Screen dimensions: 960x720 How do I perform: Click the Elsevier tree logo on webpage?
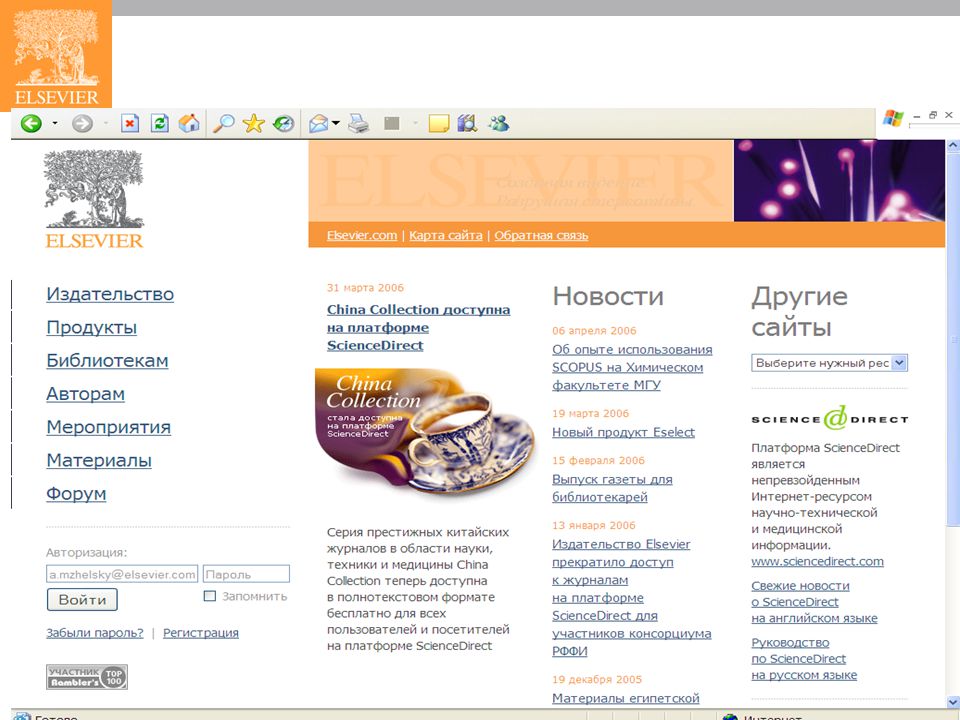[94, 199]
